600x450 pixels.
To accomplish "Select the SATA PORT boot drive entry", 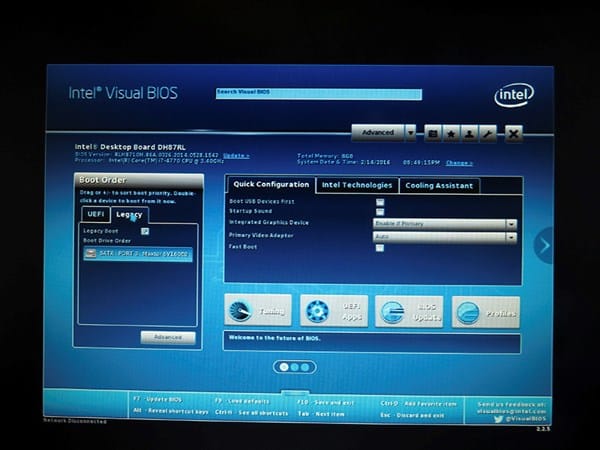I will [138, 254].
